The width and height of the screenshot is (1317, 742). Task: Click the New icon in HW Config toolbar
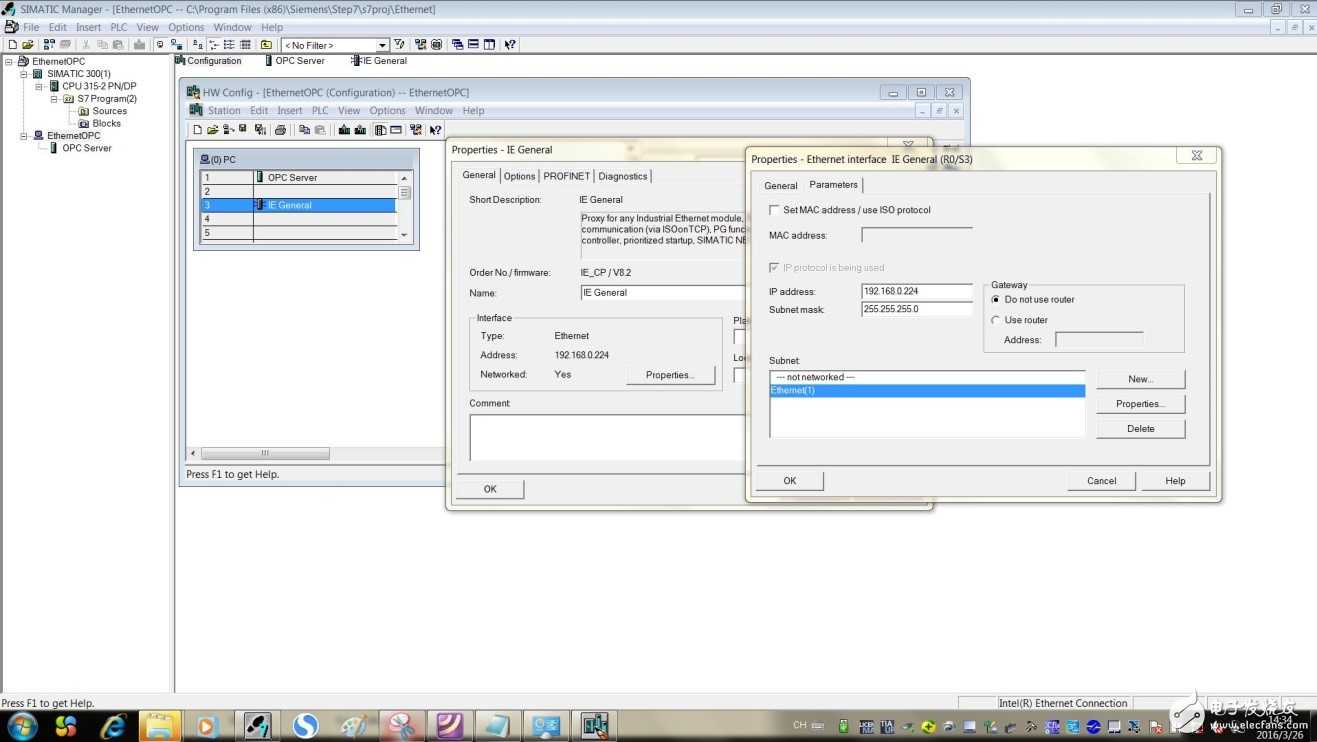tap(197, 130)
